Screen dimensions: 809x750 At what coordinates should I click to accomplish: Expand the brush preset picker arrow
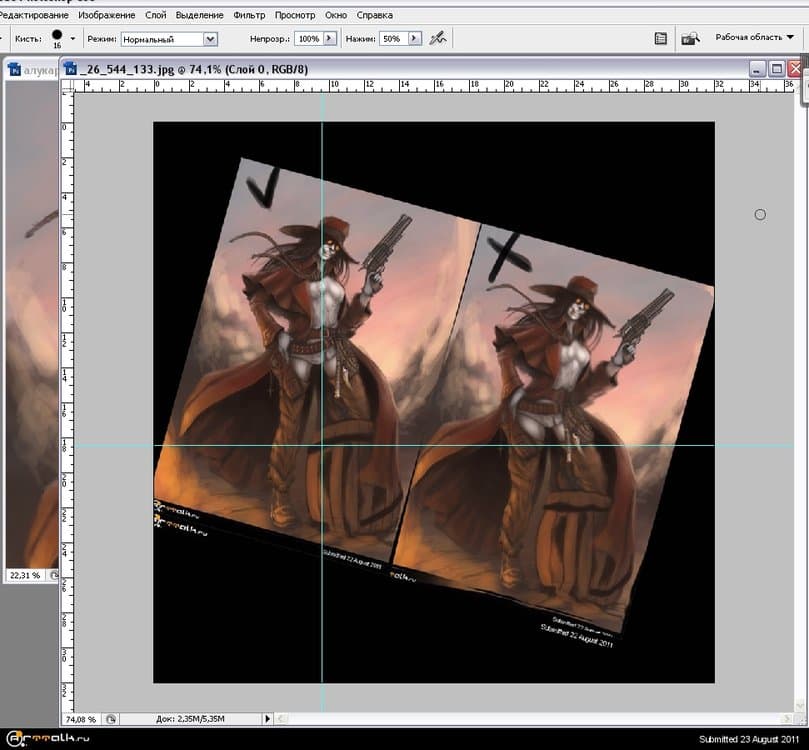(x=72, y=39)
